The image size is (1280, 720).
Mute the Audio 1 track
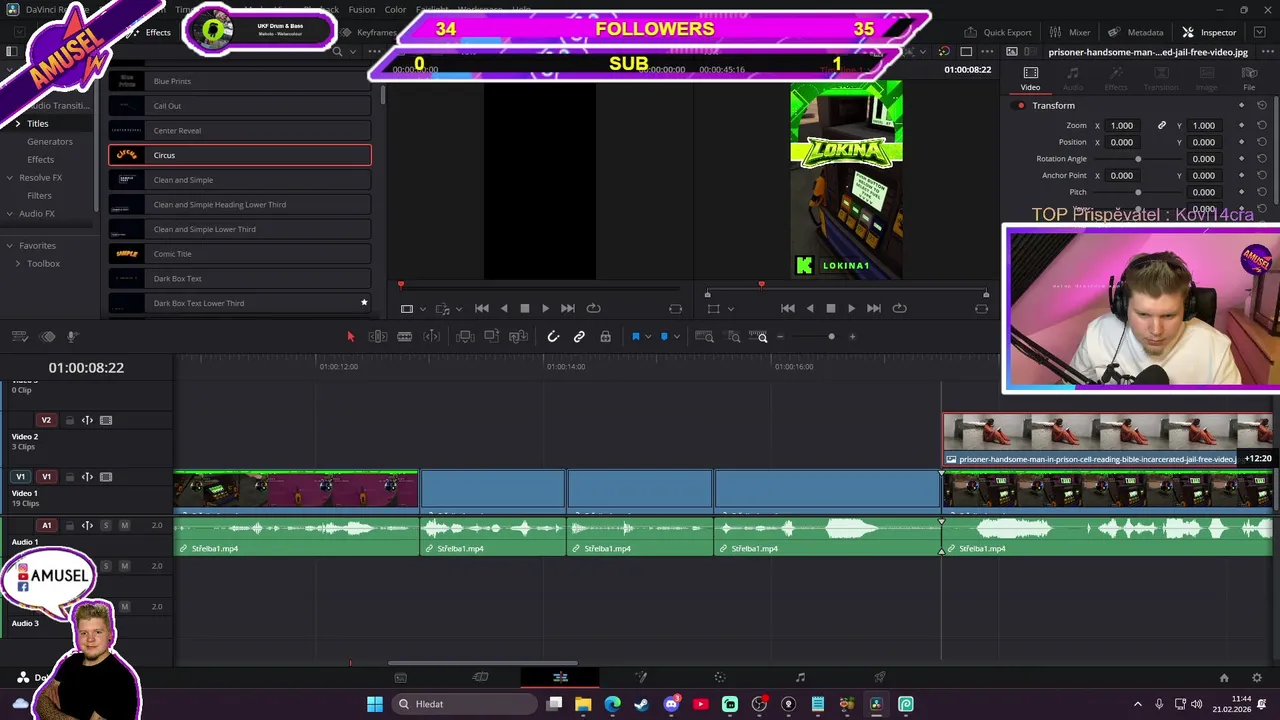pyautogui.click(x=124, y=525)
